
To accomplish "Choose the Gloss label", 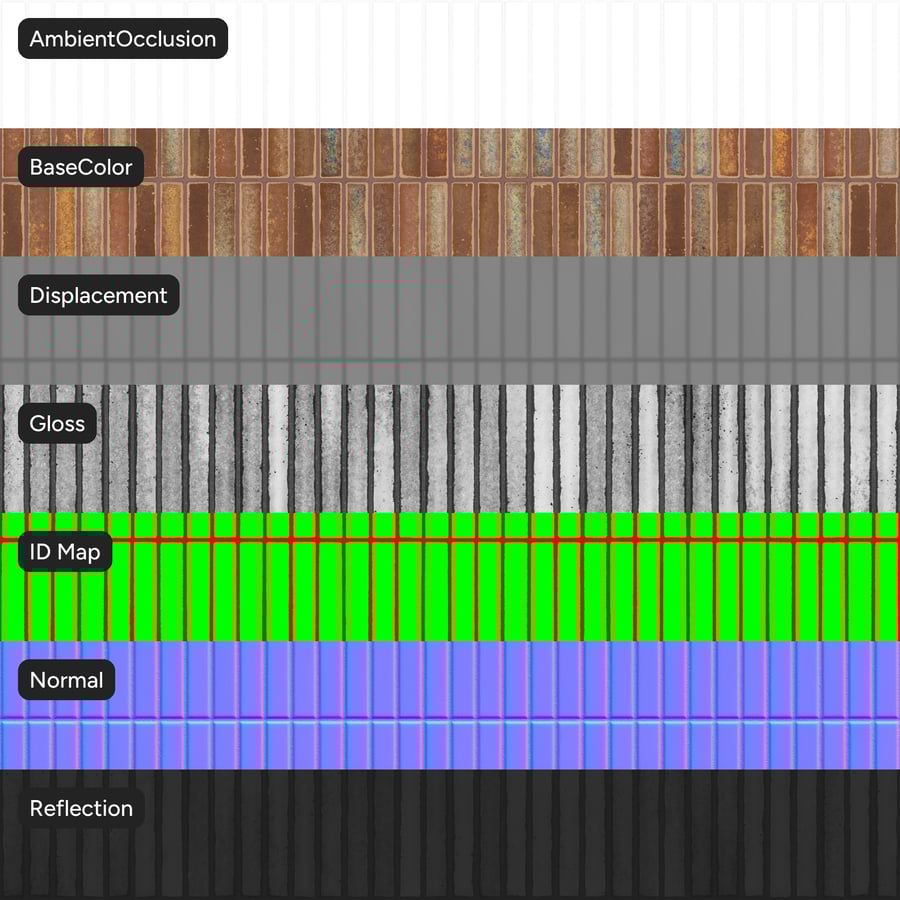I will pos(57,423).
